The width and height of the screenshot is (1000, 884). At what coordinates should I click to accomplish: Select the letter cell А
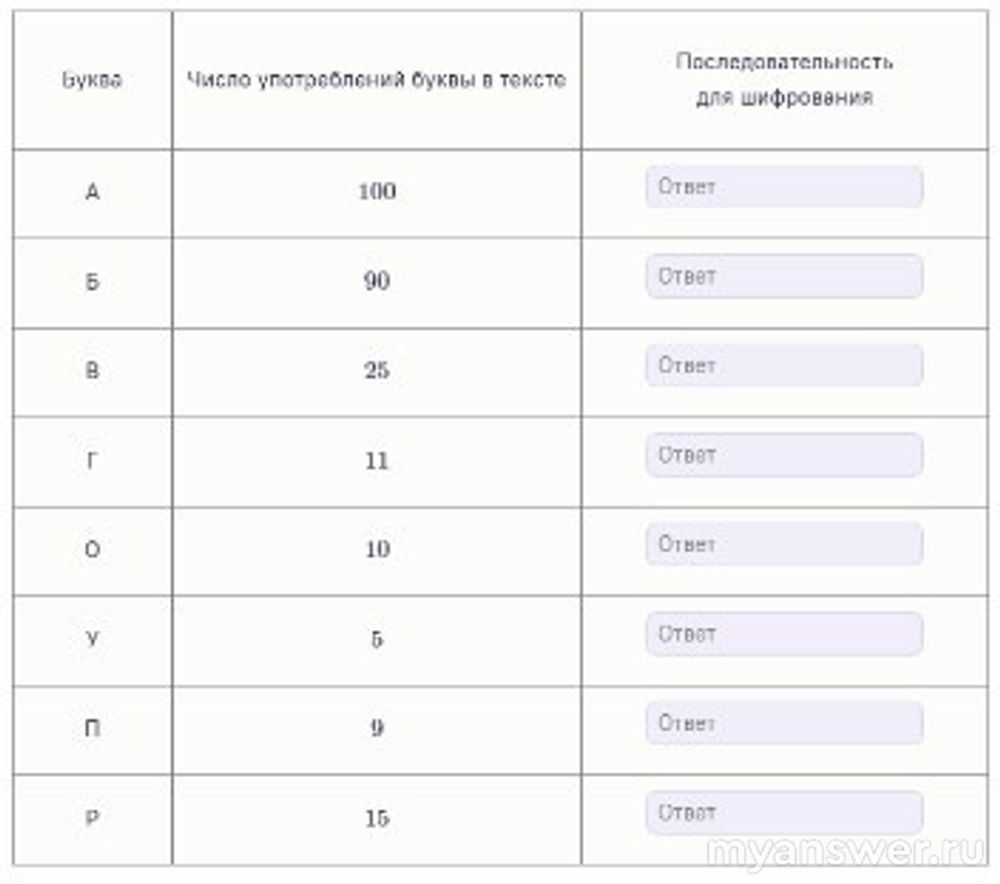click(92, 192)
